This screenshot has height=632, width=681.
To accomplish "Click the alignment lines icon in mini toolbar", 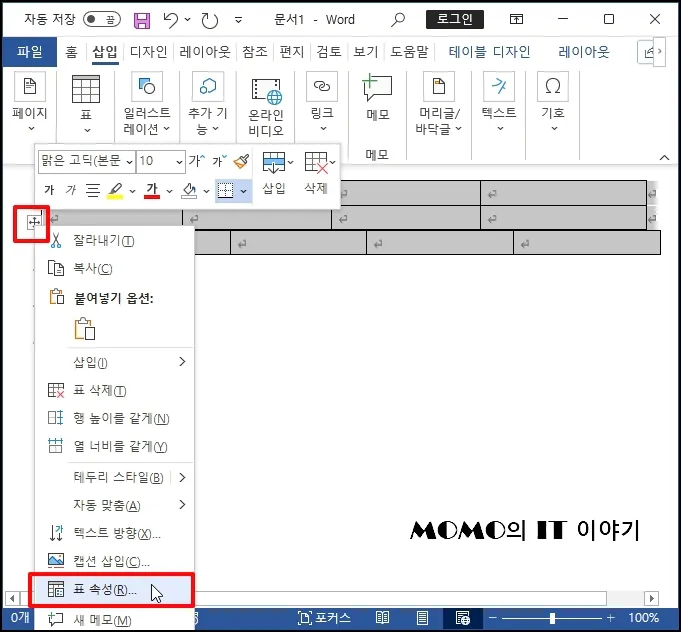I will [x=93, y=190].
